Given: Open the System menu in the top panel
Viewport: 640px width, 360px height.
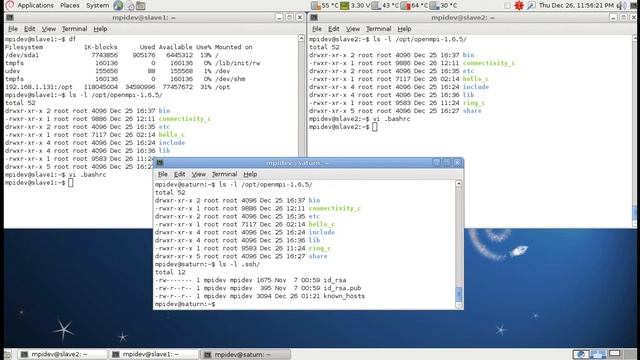Looking at the screenshot, I should click(x=97, y=5).
